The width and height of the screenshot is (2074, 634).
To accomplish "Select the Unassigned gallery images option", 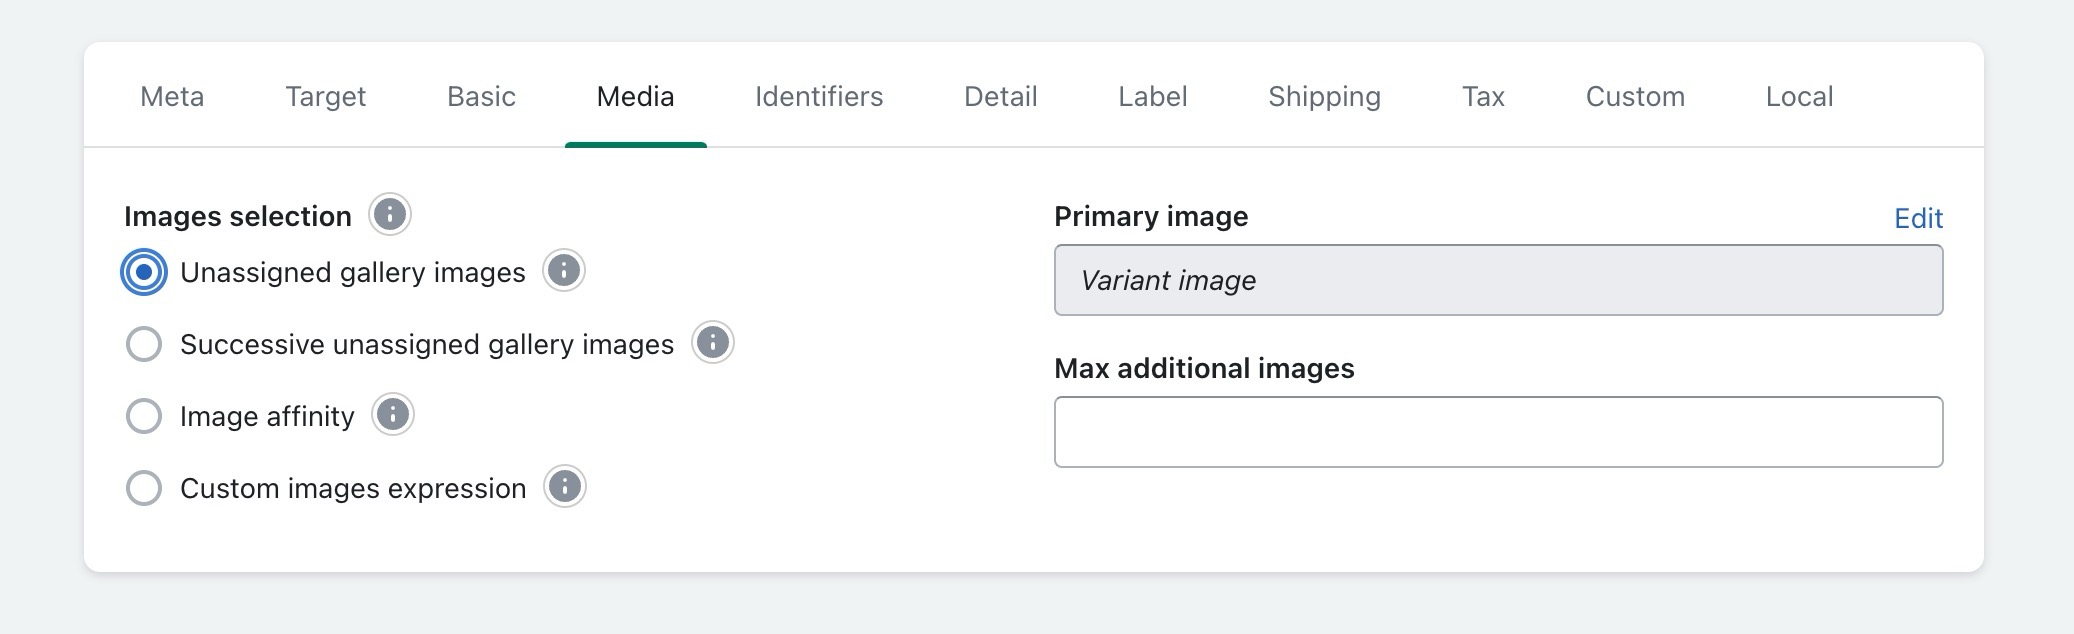I will point(144,270).
